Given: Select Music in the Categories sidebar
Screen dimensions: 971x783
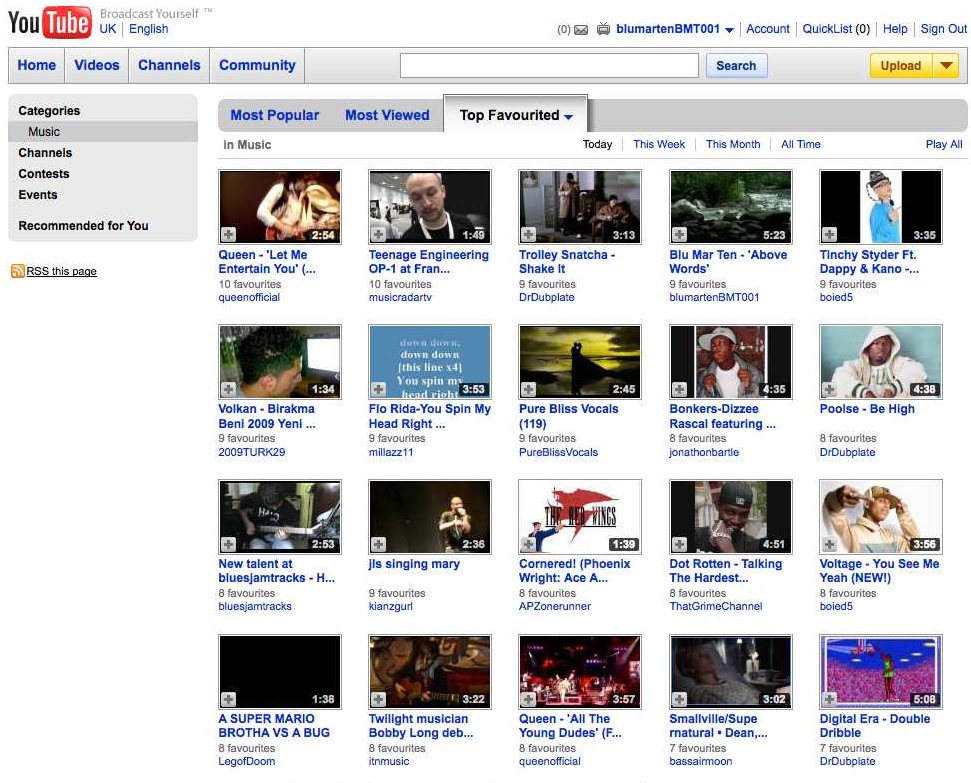Looking at the screenshot, I should 44,132.
